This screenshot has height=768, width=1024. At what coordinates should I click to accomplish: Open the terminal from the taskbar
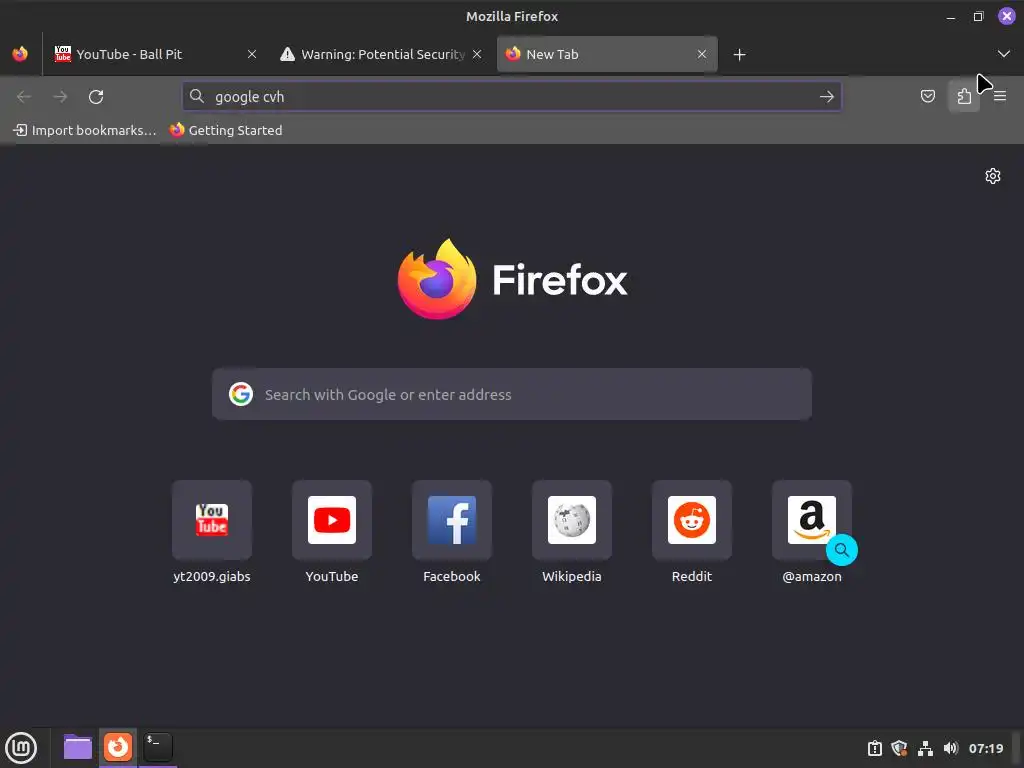pos(157,747)
